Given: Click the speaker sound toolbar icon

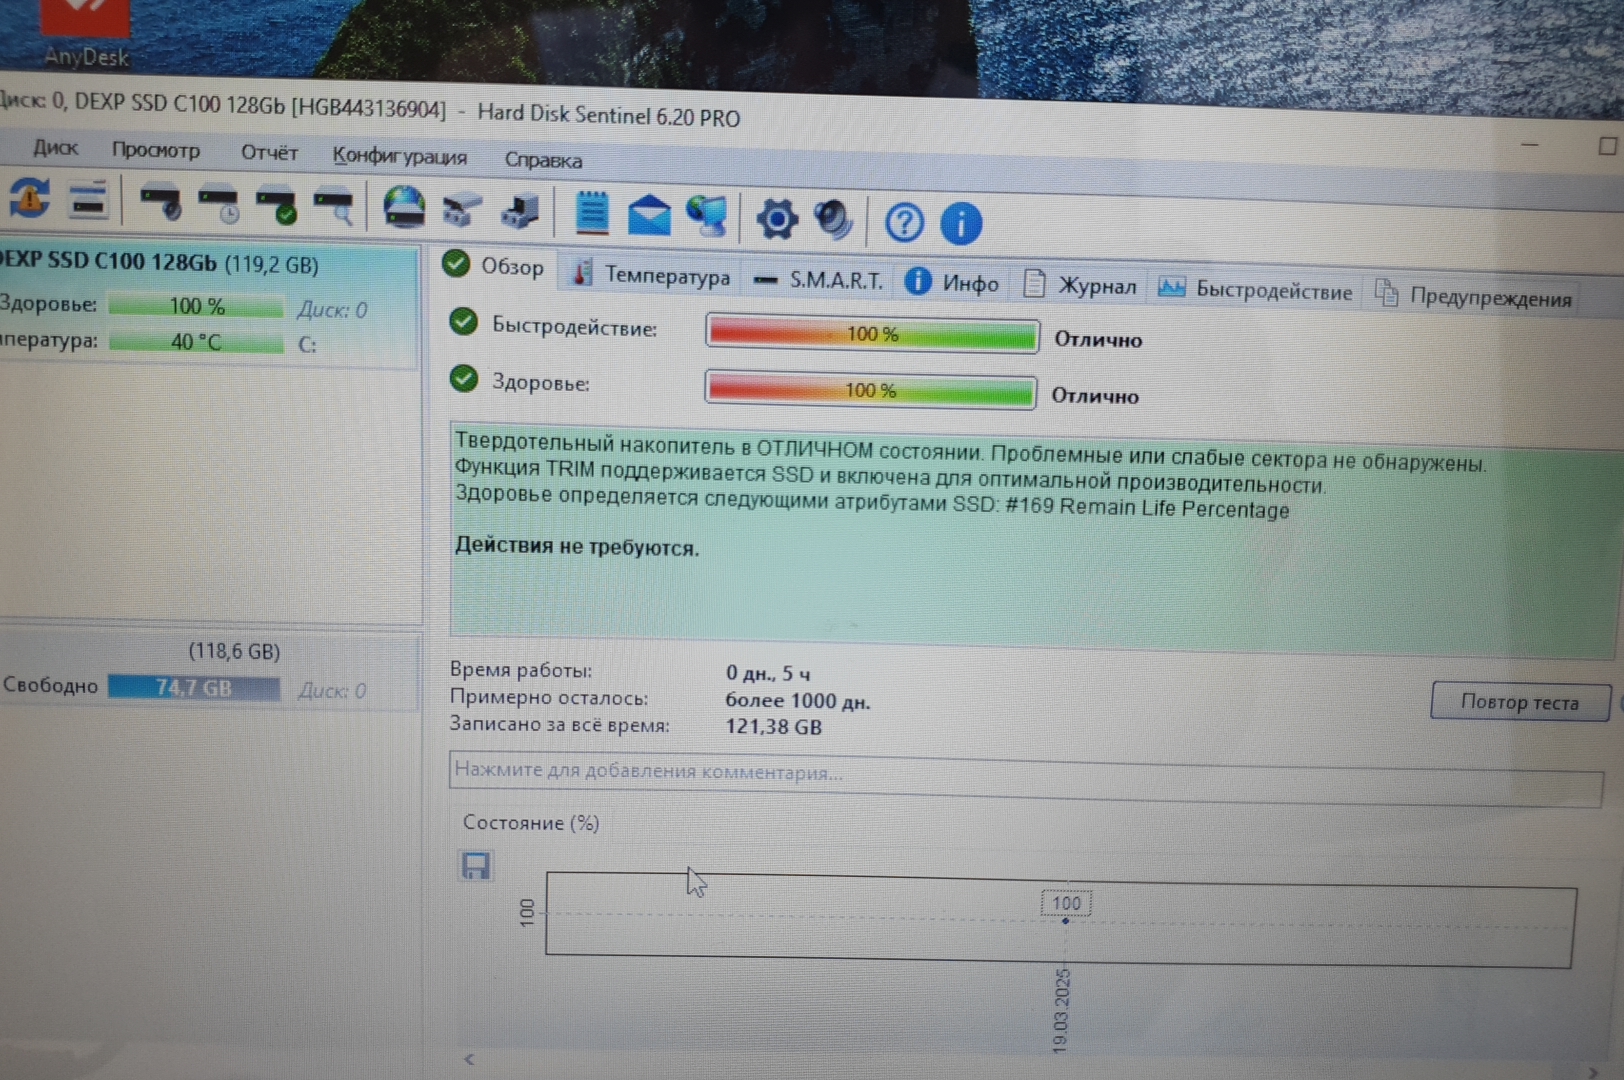Looking at the screenshot, I should click(x=833, y=219).
